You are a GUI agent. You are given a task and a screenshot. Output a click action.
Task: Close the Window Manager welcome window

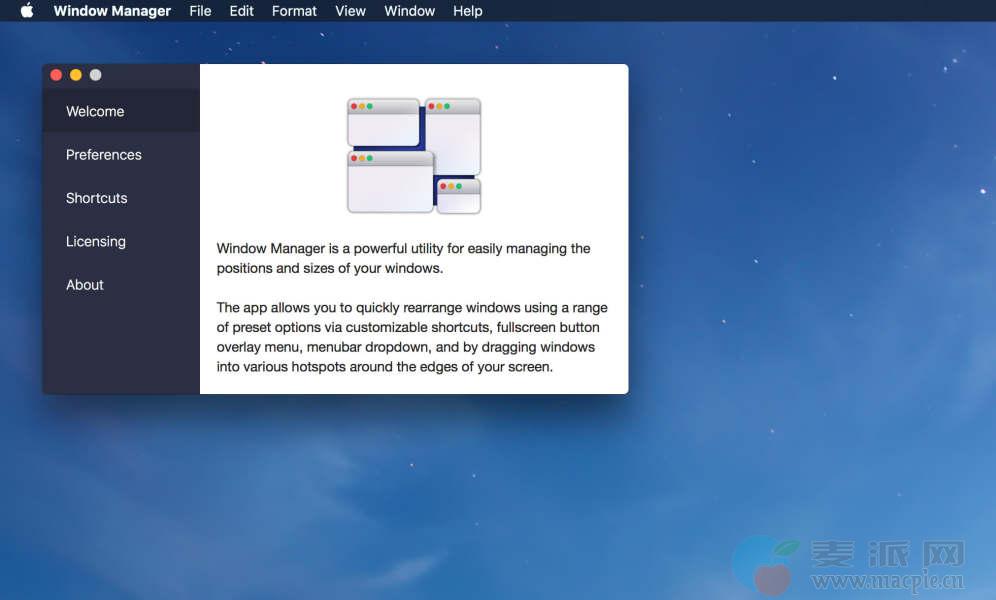56,75
